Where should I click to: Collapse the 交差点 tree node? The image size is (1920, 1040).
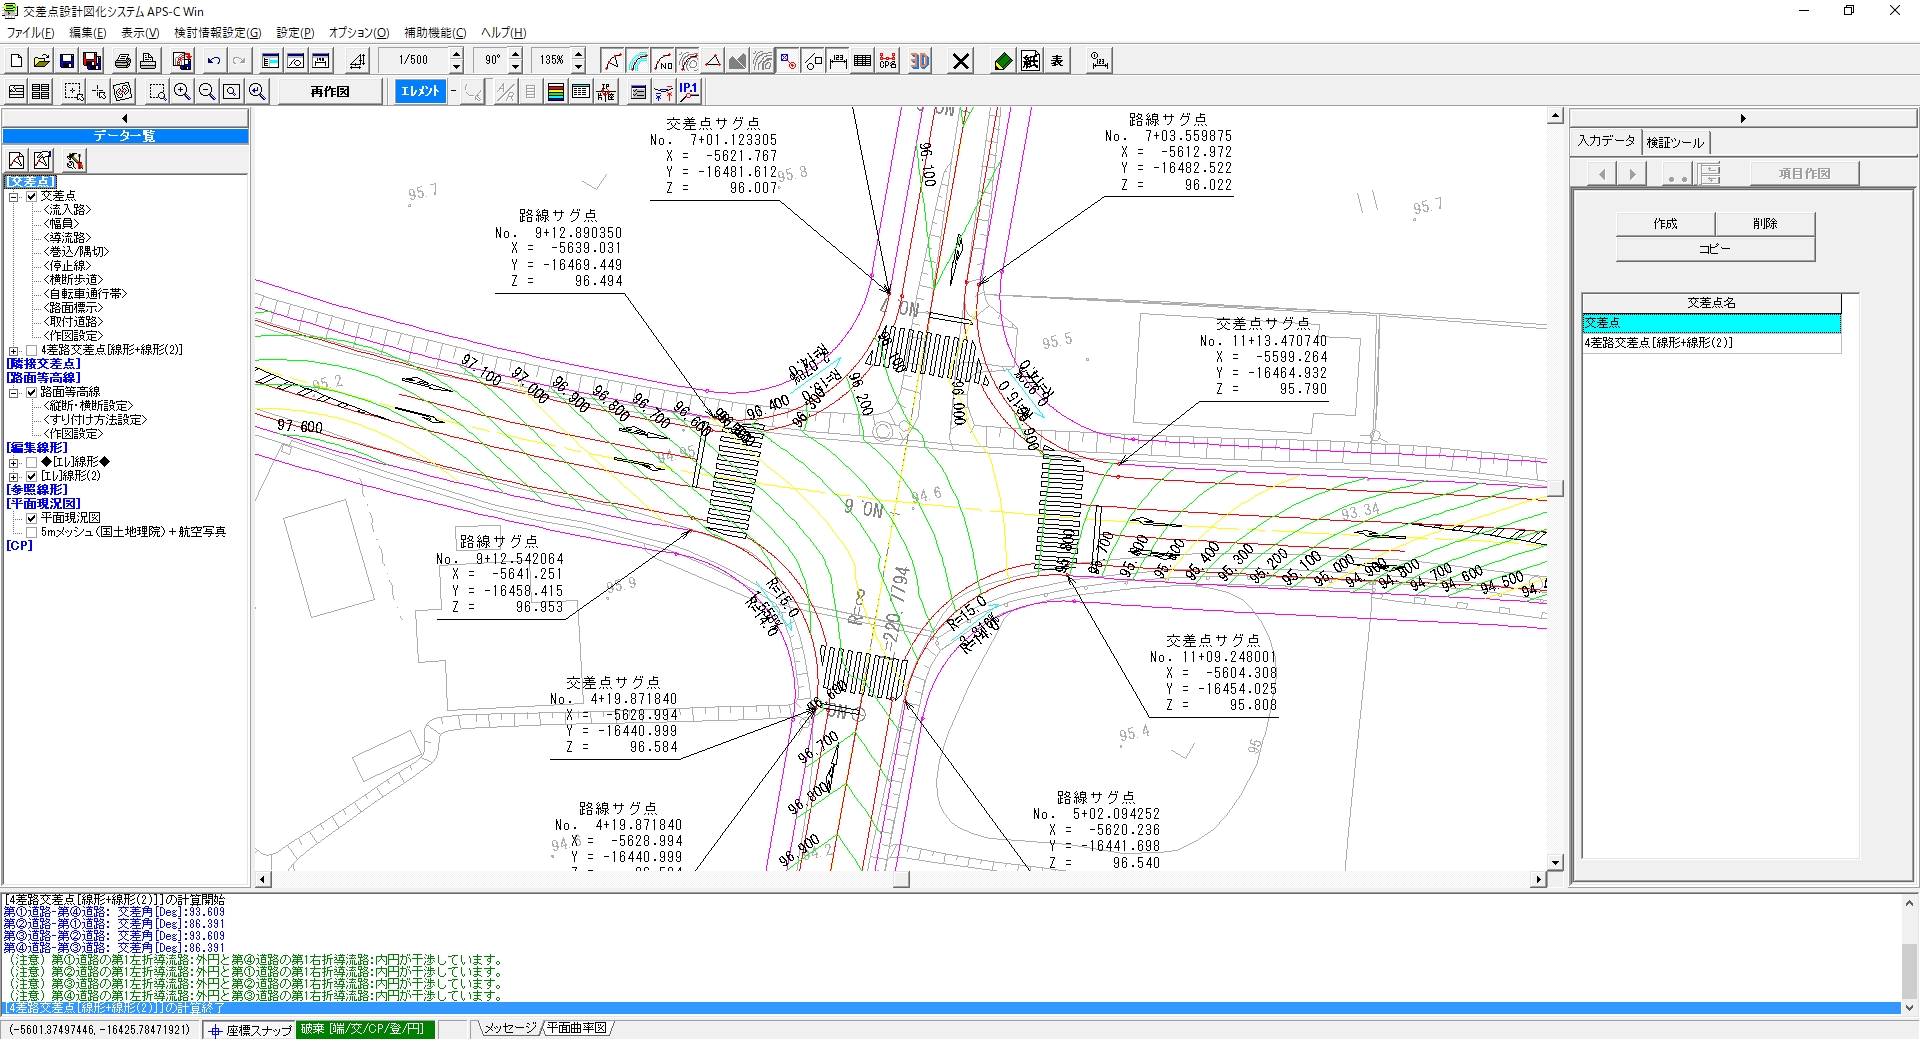[14, 197]
